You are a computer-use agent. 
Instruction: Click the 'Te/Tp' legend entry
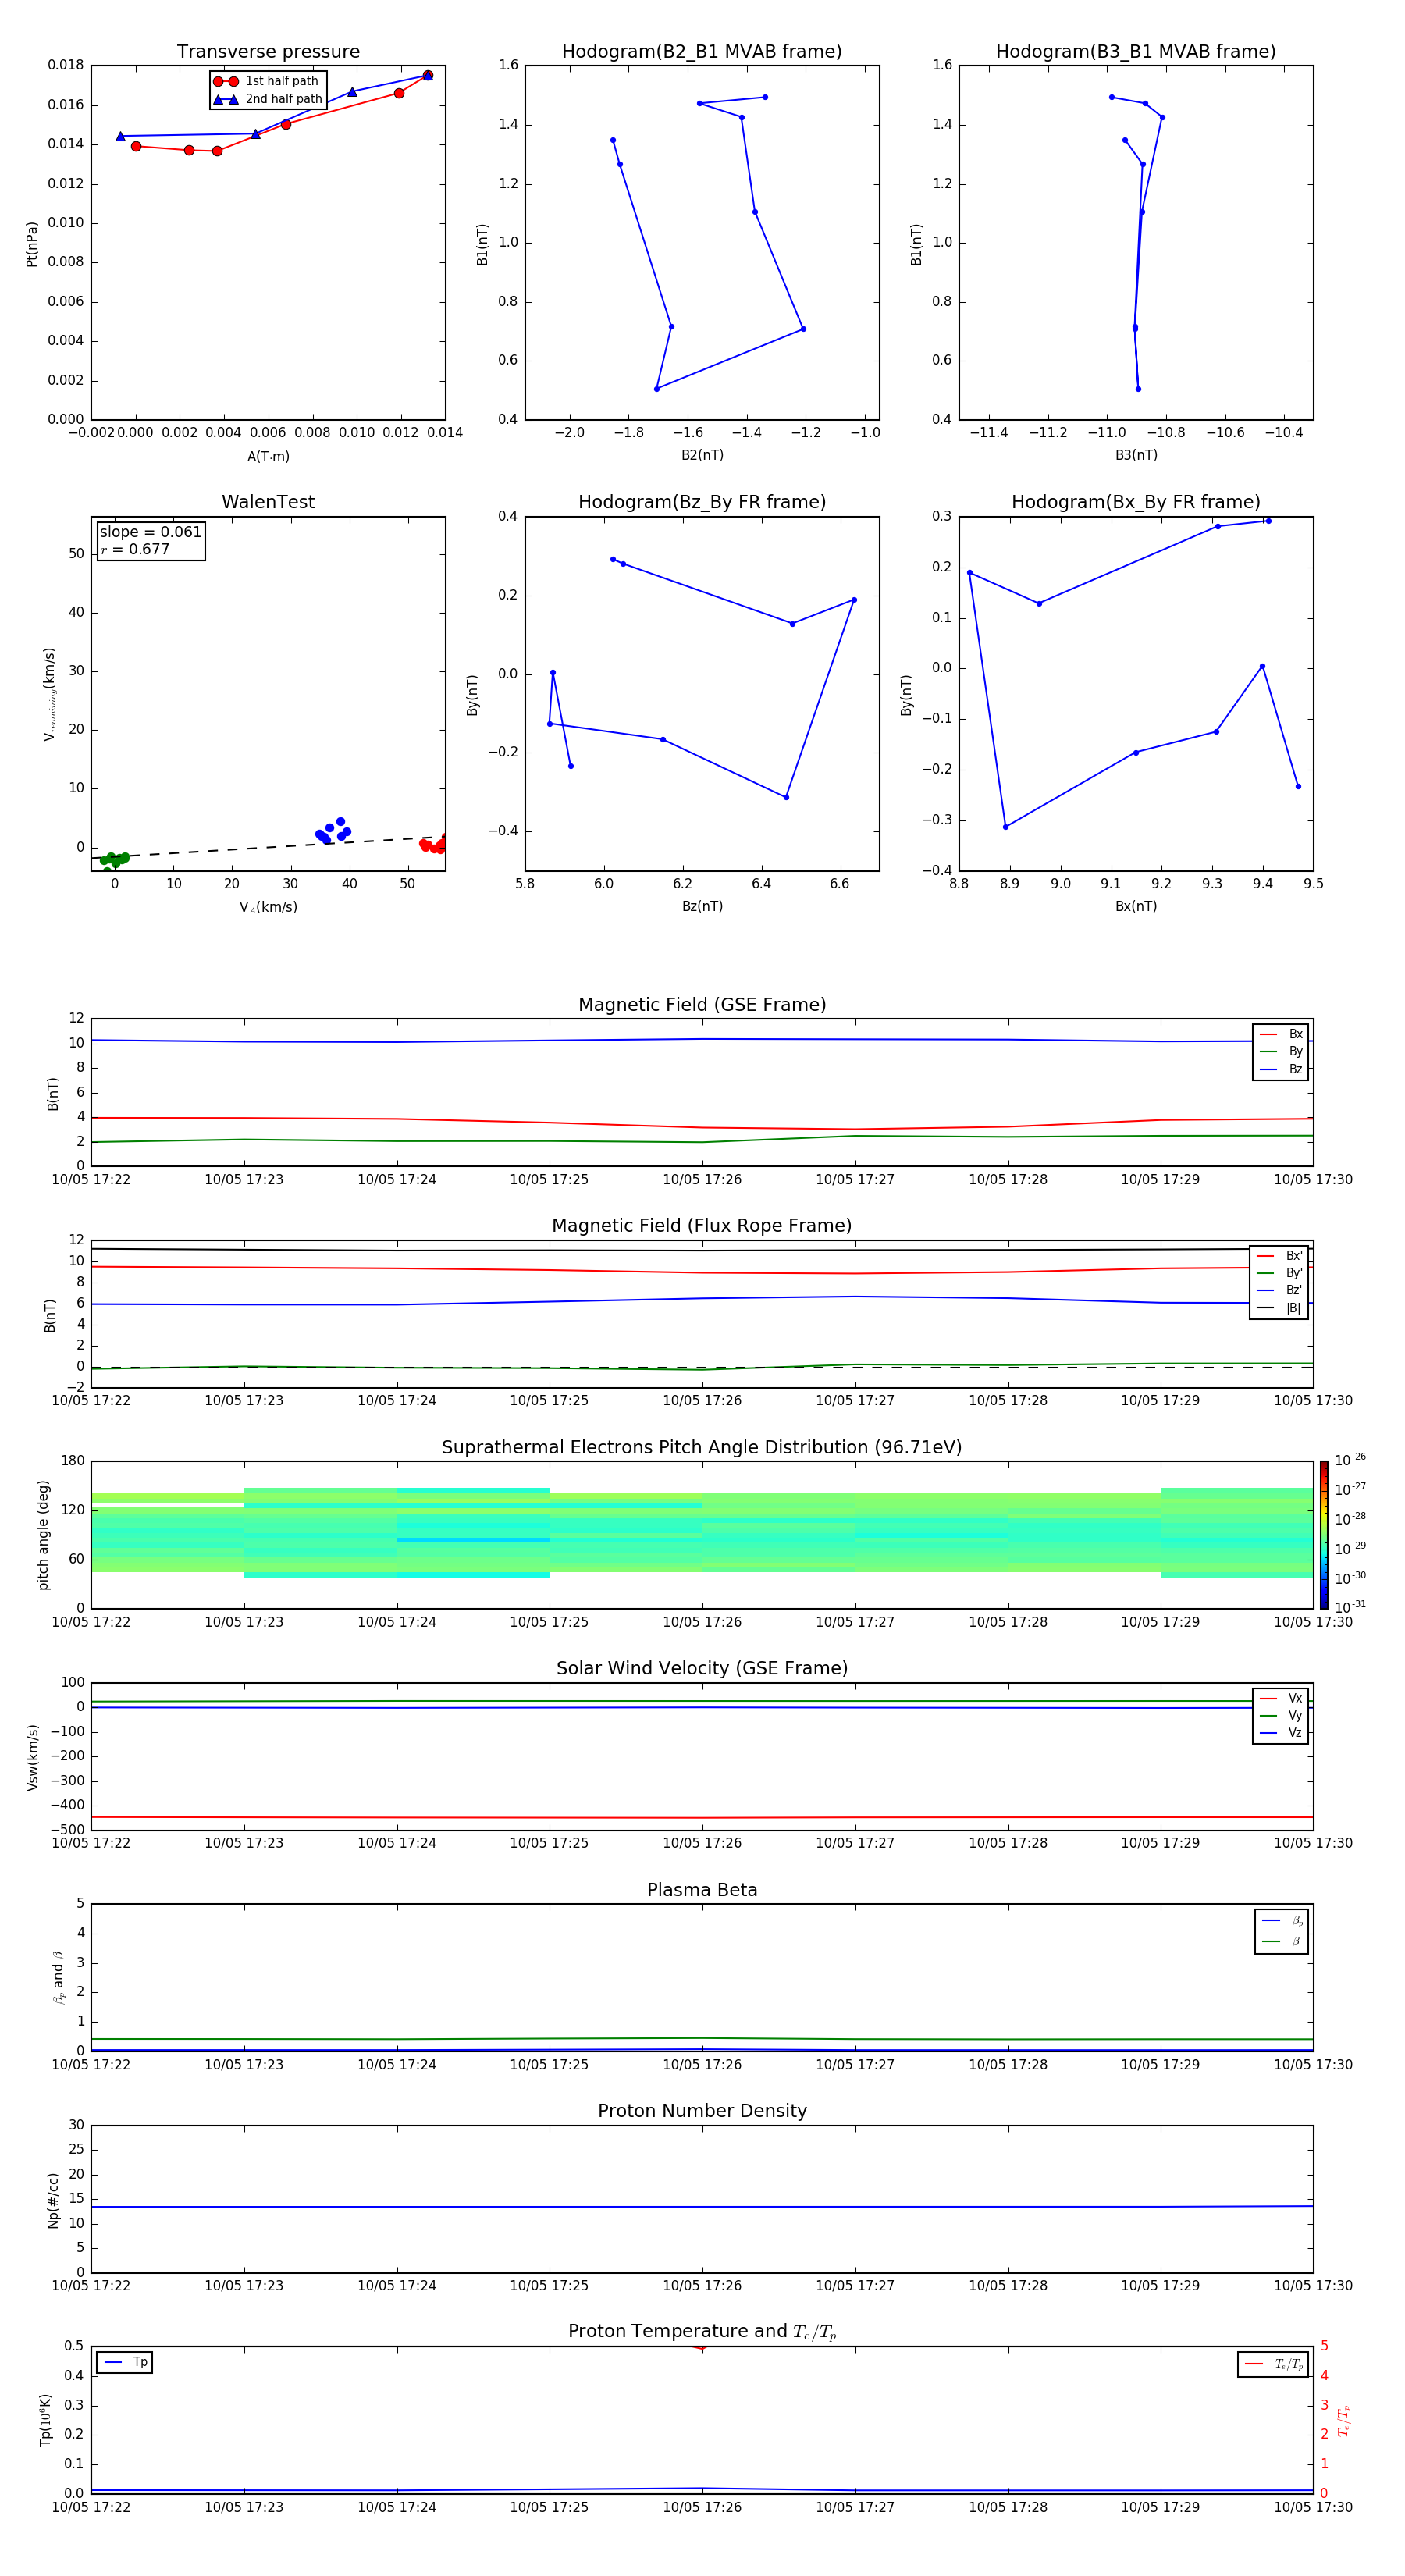1274,2364
